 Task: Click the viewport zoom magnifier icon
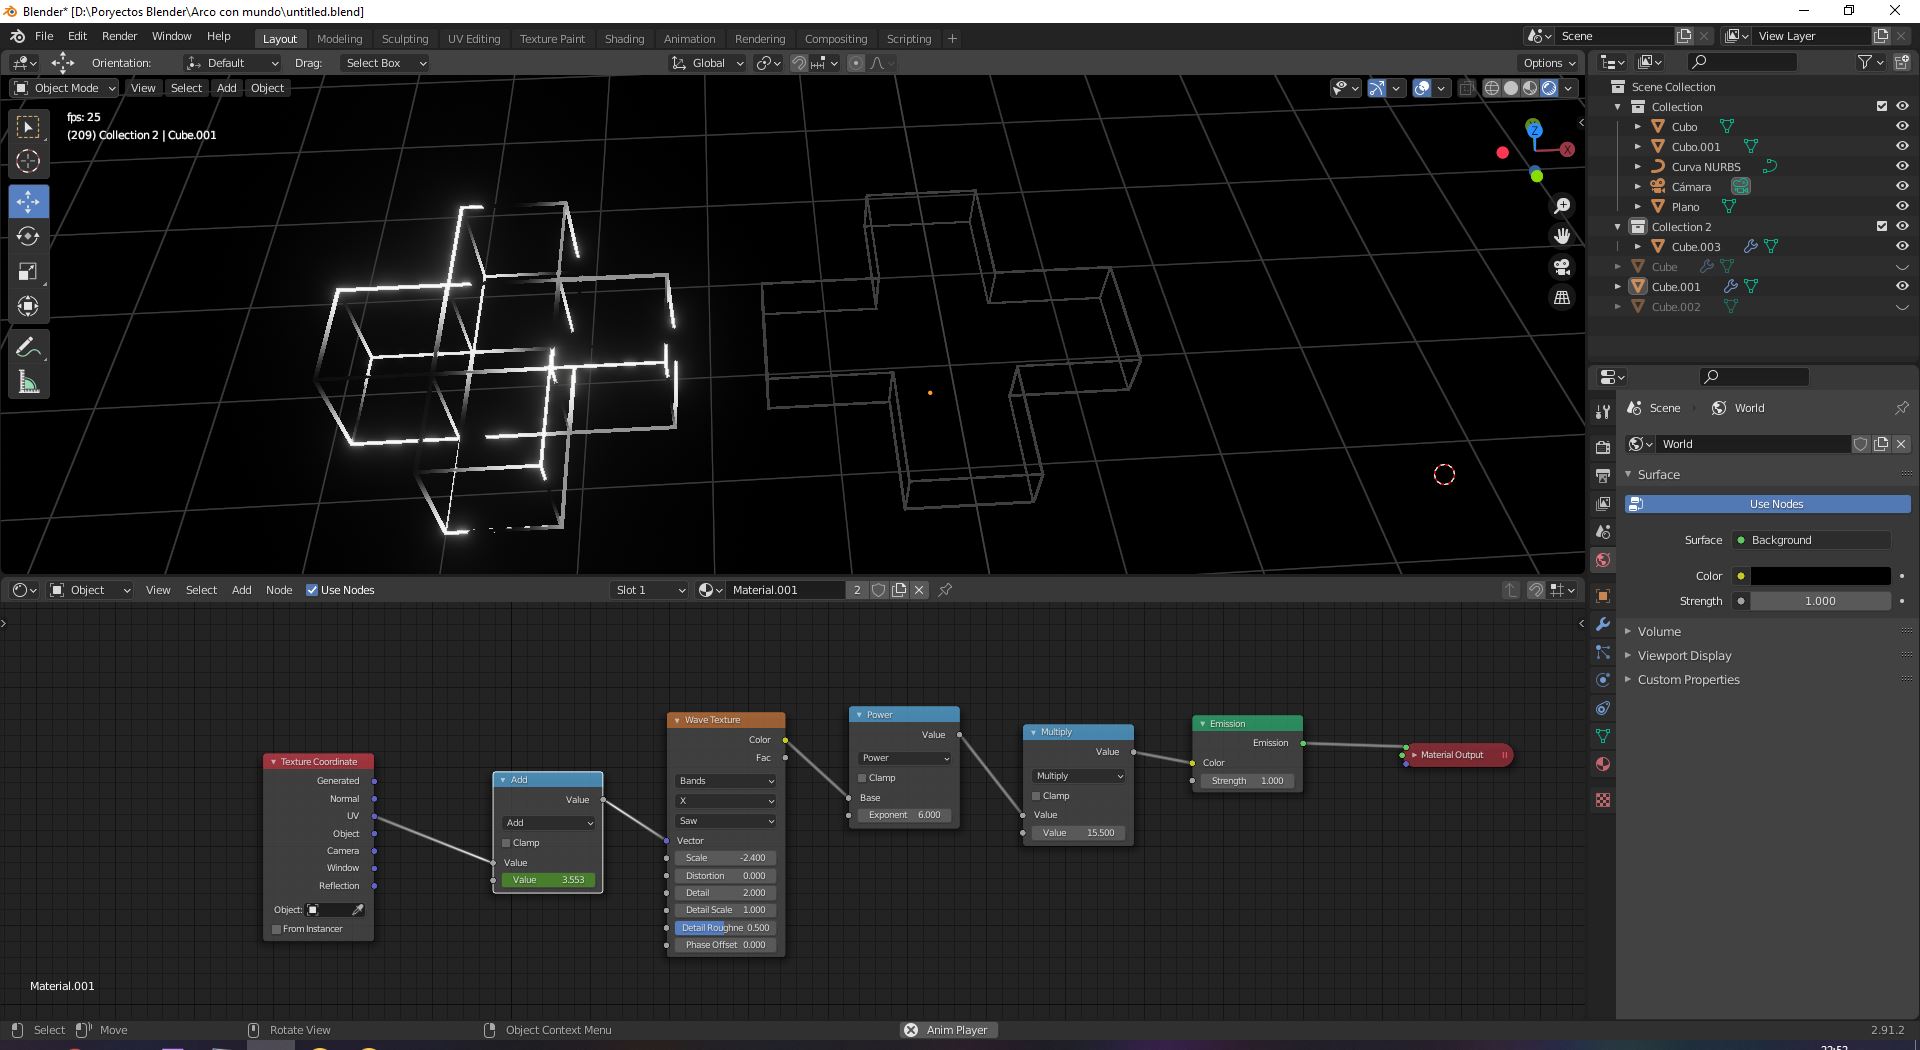coord(1561,206)
